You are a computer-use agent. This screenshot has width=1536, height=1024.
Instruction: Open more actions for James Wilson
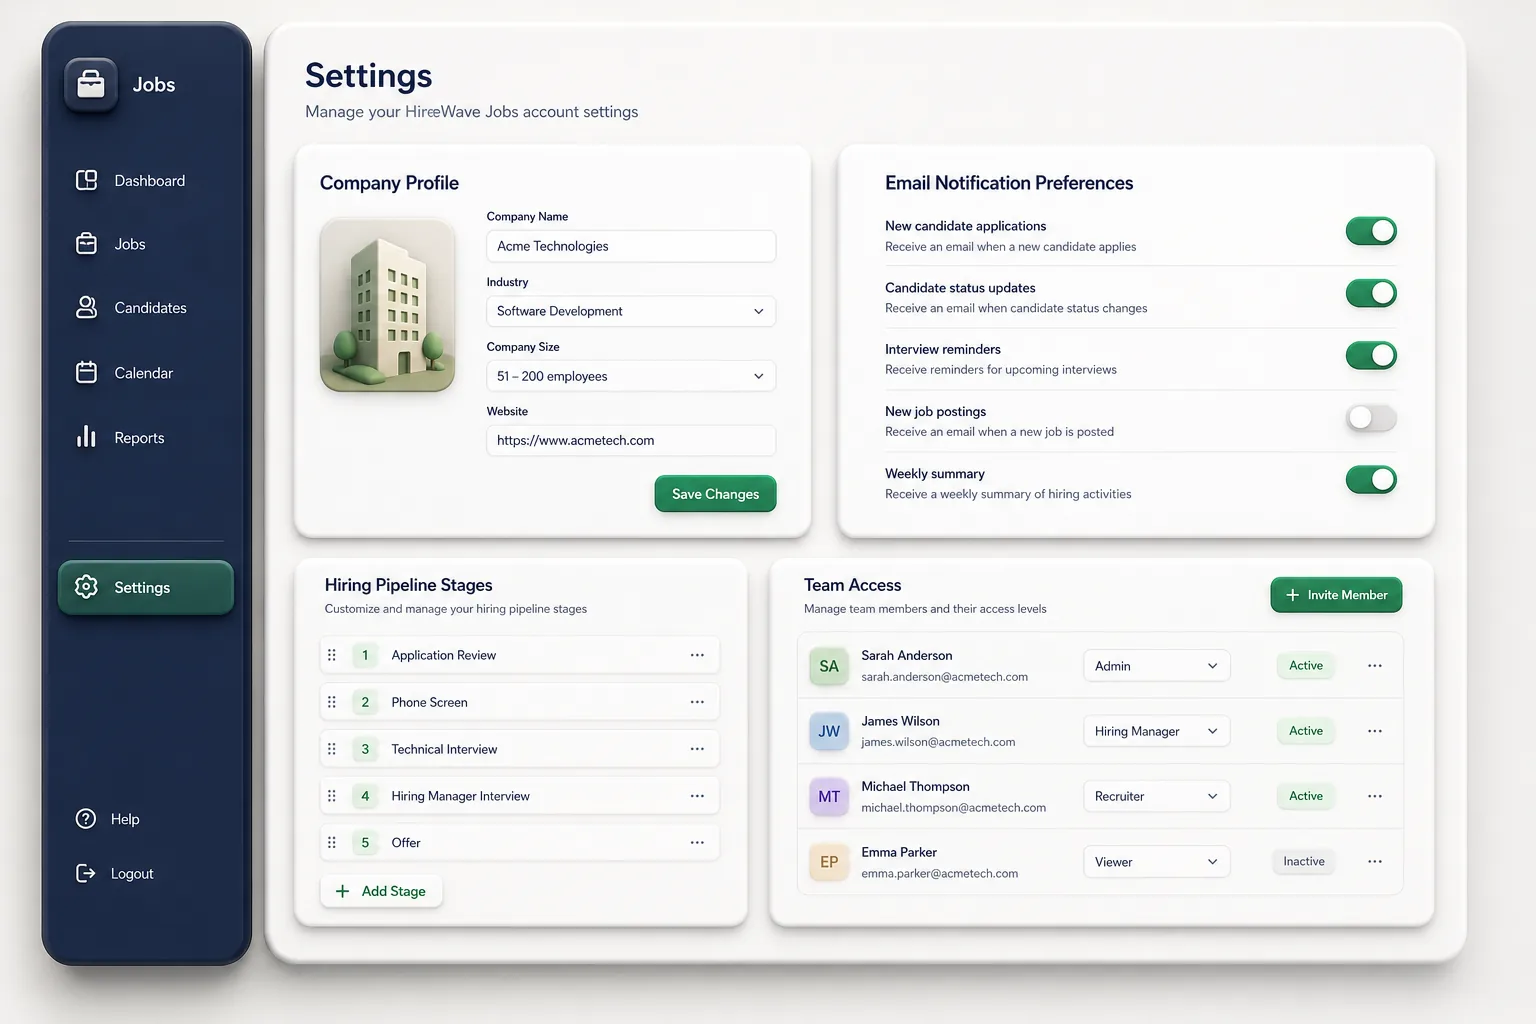(1375, 731)
